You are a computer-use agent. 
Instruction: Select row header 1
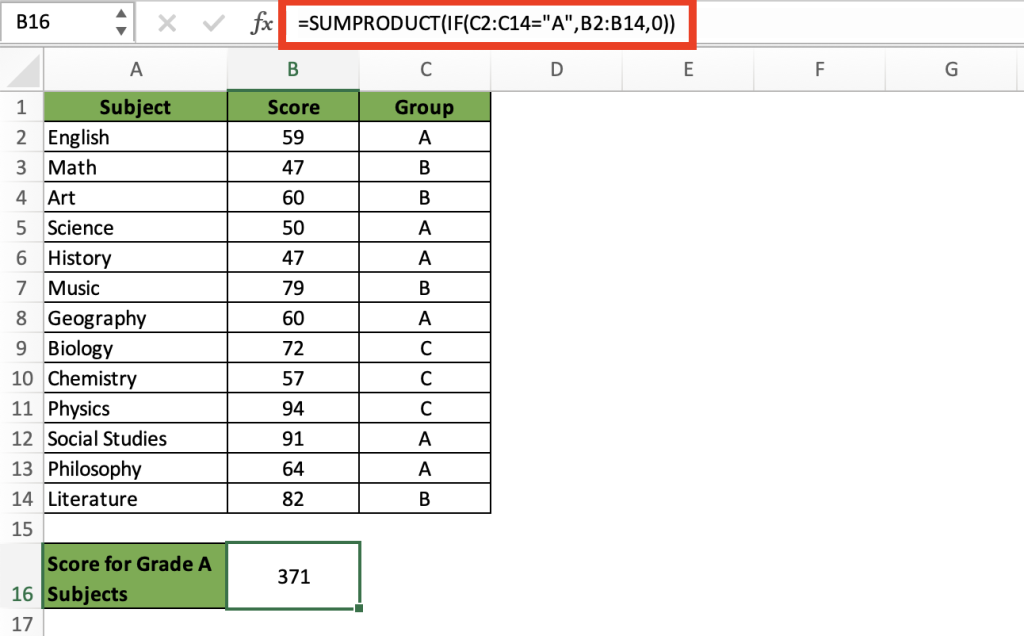pyautogui.click(x=21, y=106)
